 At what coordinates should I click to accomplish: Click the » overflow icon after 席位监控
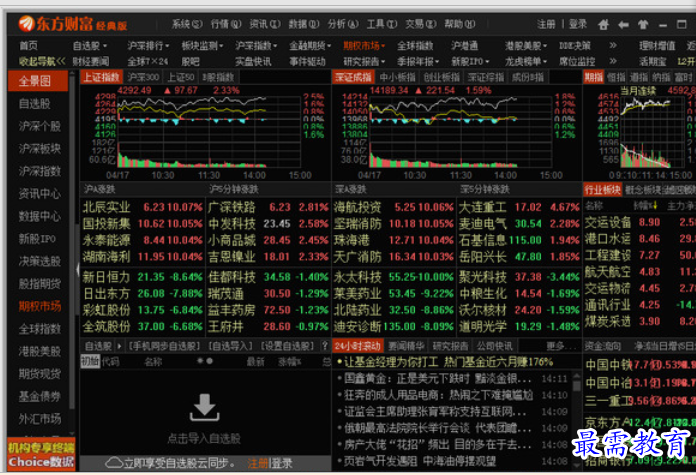613,61
